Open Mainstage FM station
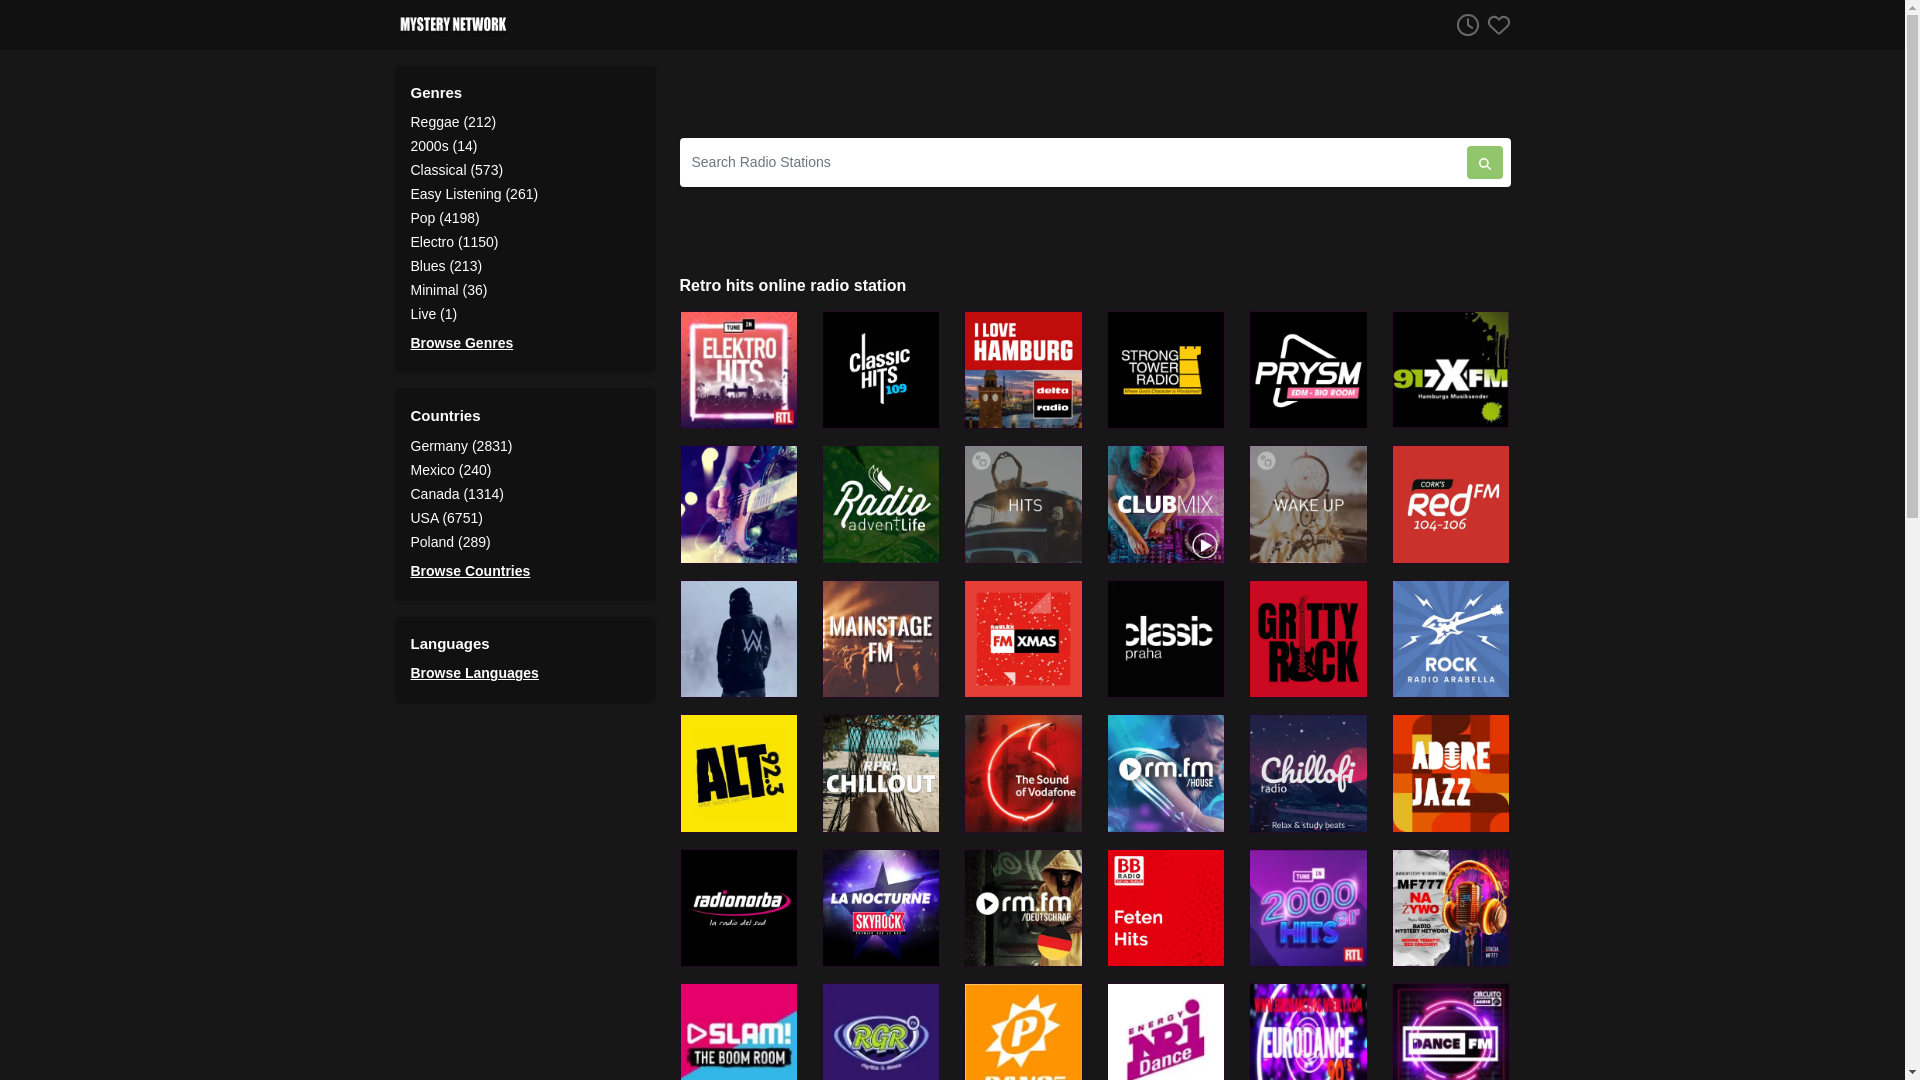Viewport: 1920px width, 1080px height. pos(881,639)
